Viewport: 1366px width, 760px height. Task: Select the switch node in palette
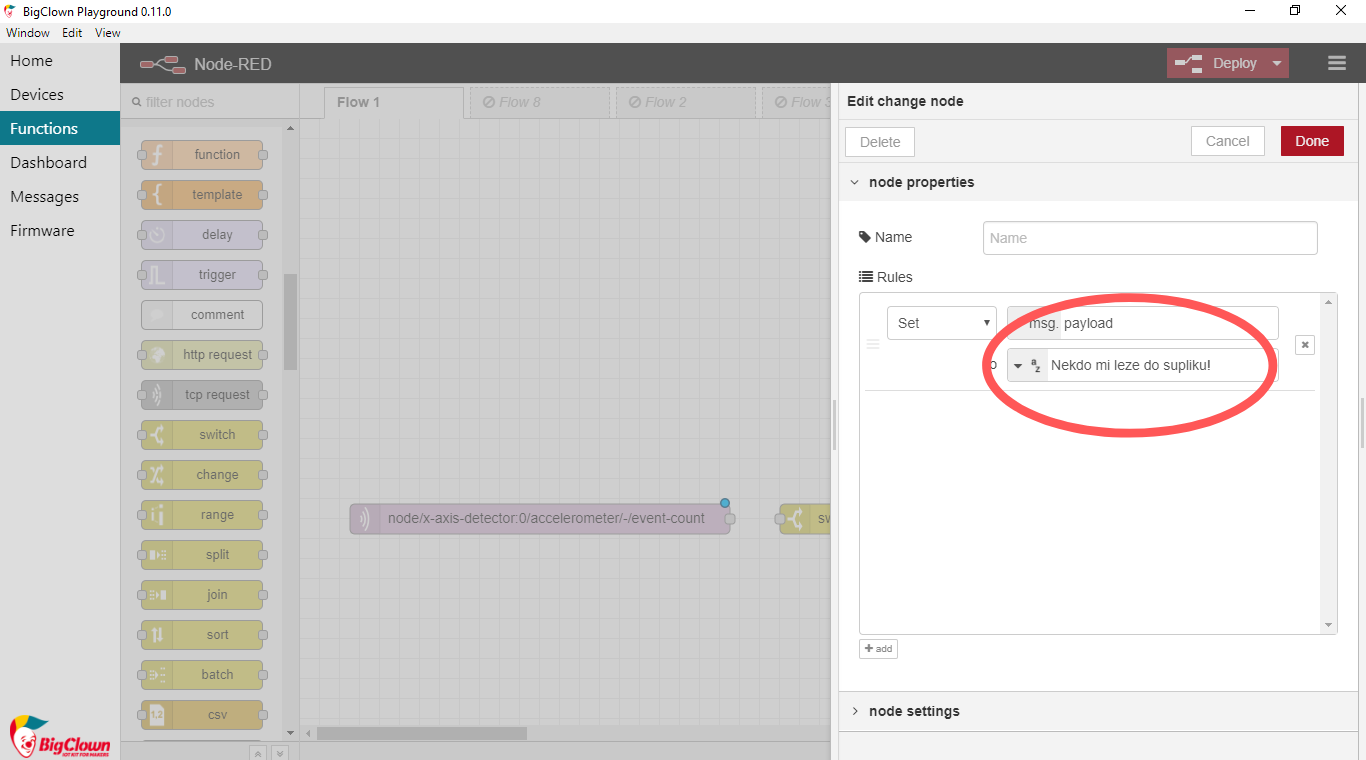tap(202, 435)
